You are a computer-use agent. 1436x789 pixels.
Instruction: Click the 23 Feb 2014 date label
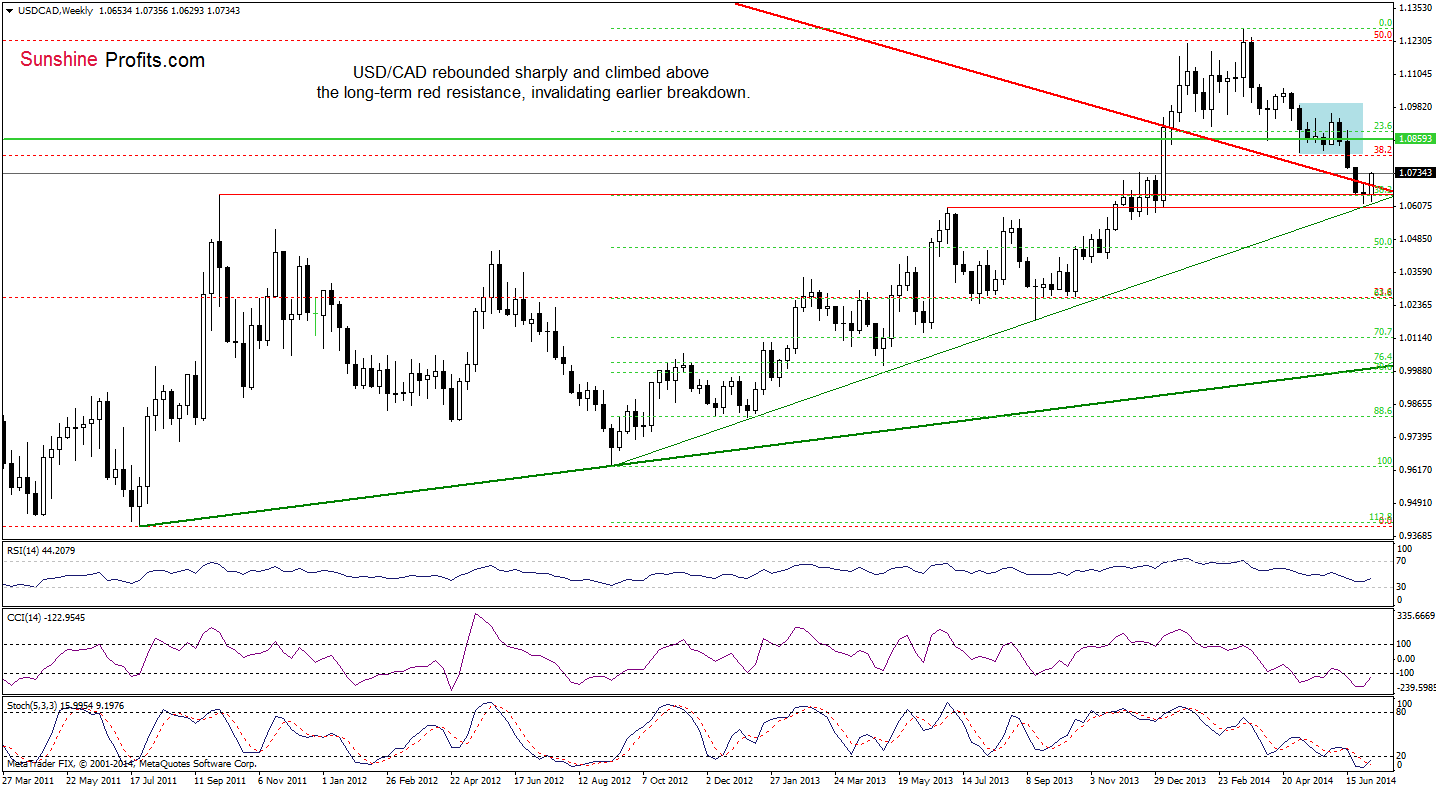[1245, 778]
